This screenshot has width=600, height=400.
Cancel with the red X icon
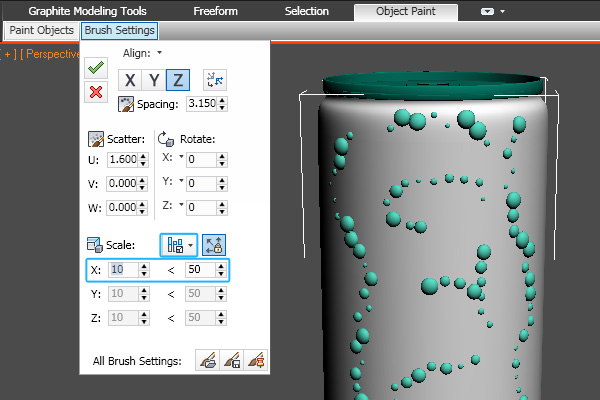(x=96, y=92)
